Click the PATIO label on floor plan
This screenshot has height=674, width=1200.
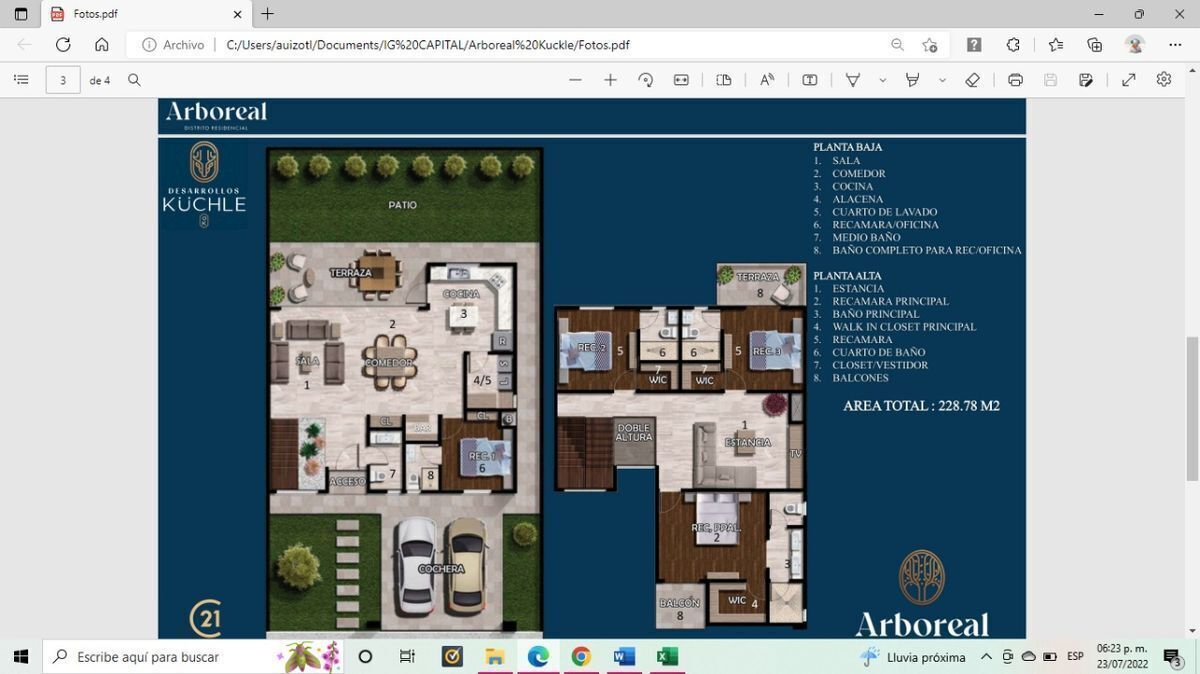pos(402,205)
